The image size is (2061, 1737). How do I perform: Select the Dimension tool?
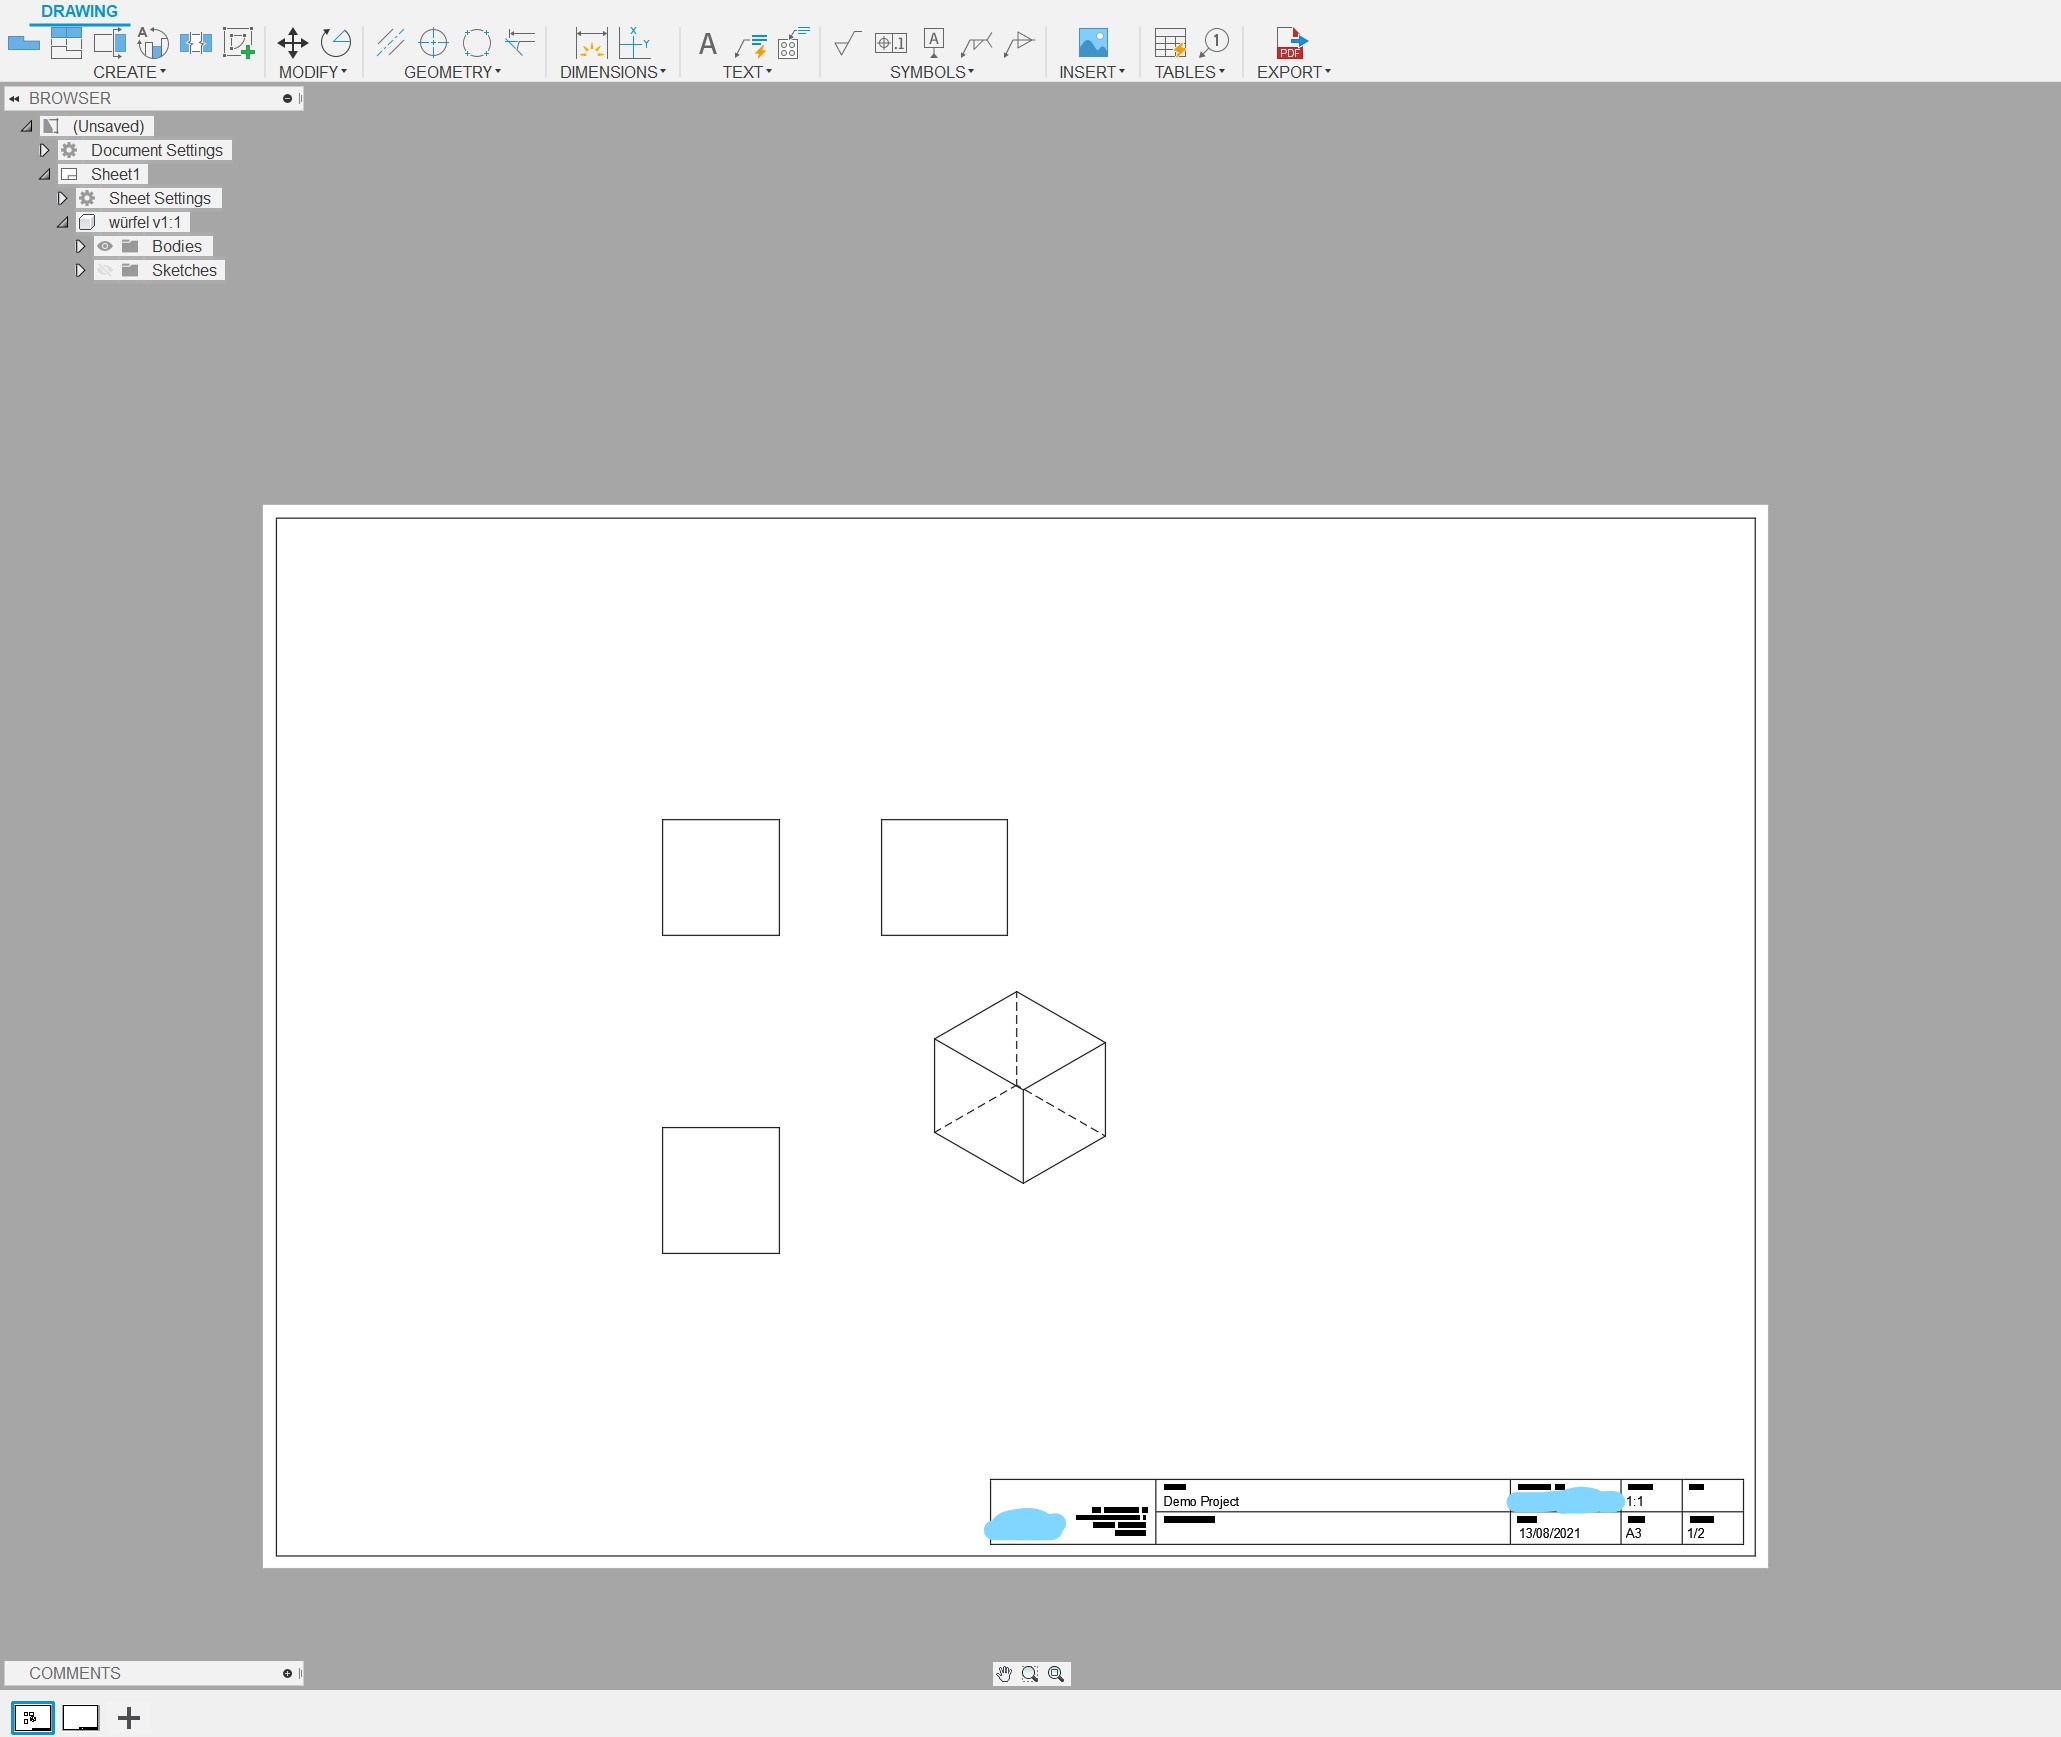[x=591, y=43]
